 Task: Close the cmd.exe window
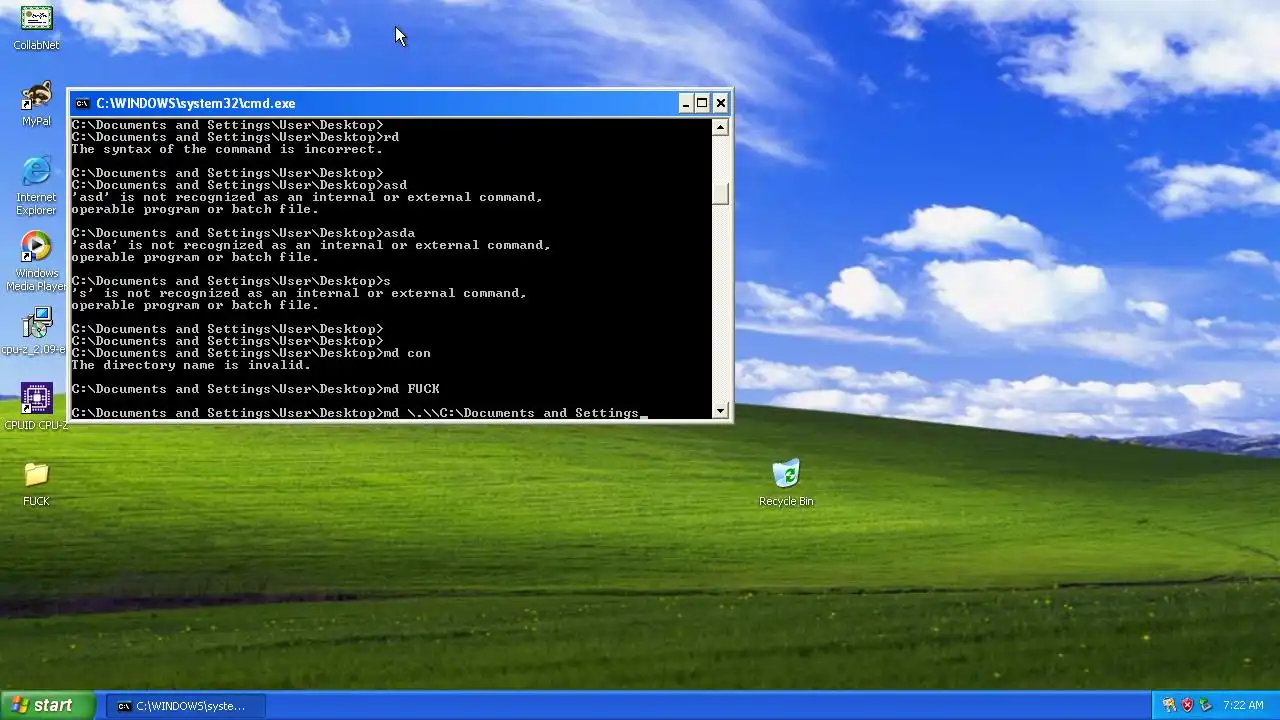pos(720,103)
